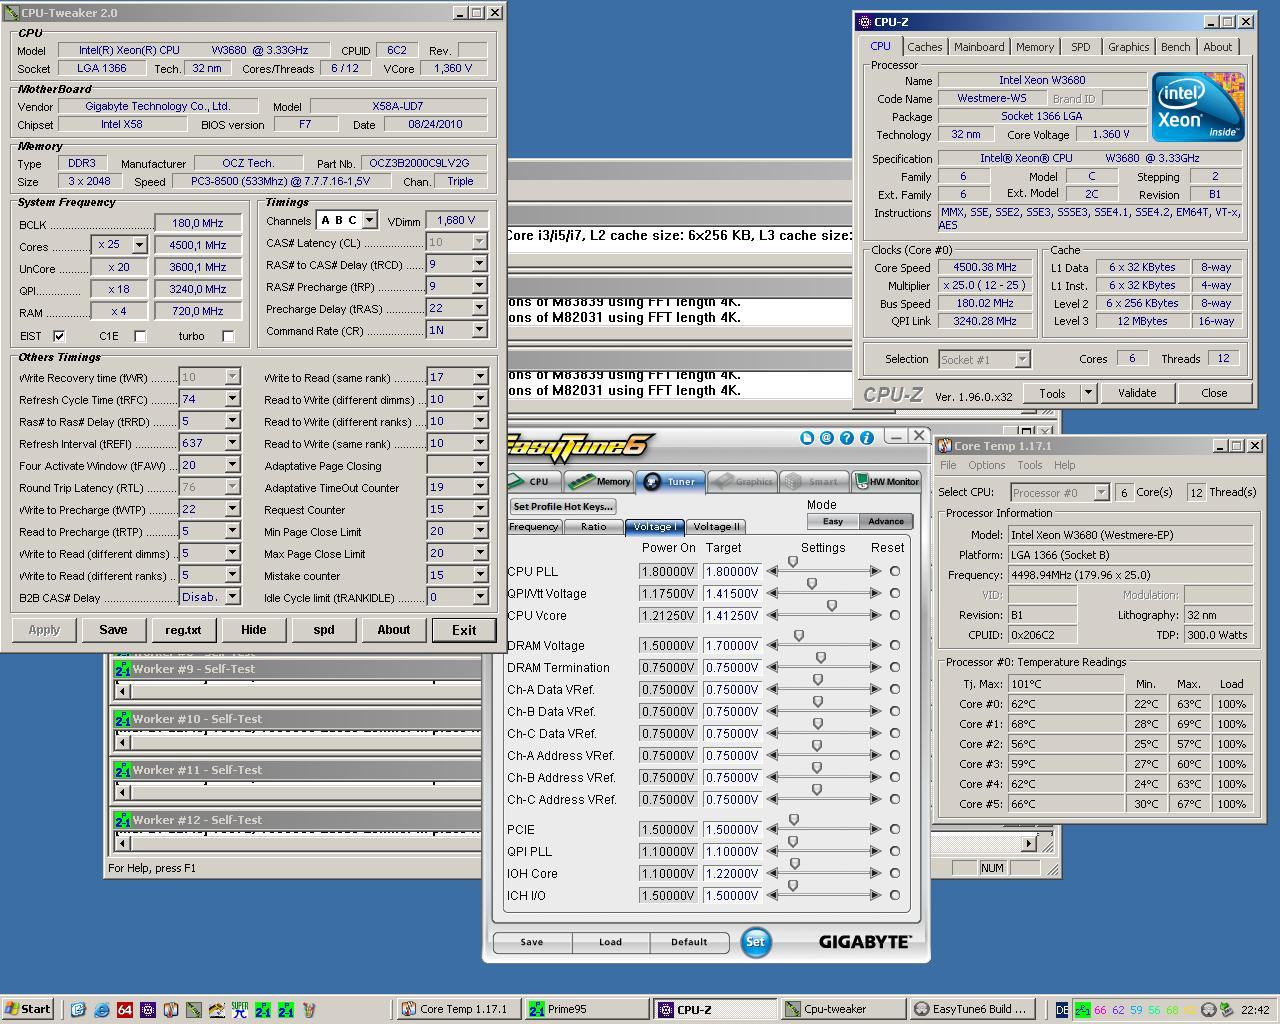Open the Command Rate (CR) dropdown
This screenshot has height=1024, width=1280.
point(479,330)
